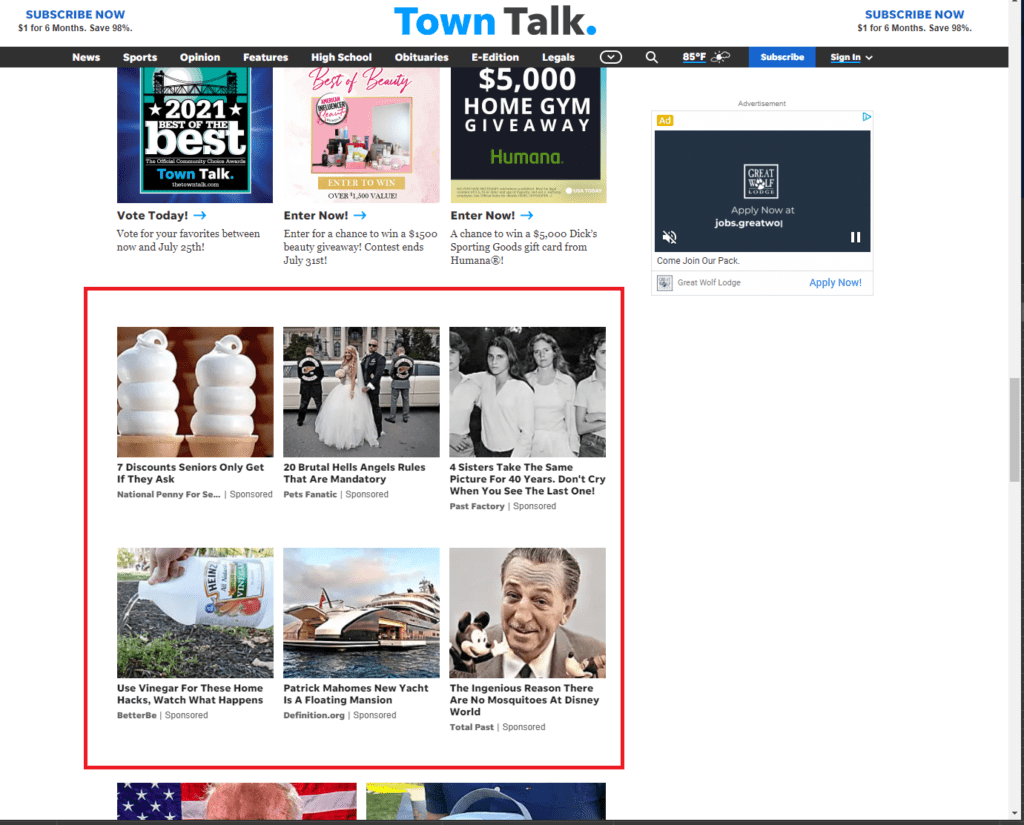Click the page vertical scrollbar thumb
Viewport: 1024px width, 825px height.
point(1014,430)
